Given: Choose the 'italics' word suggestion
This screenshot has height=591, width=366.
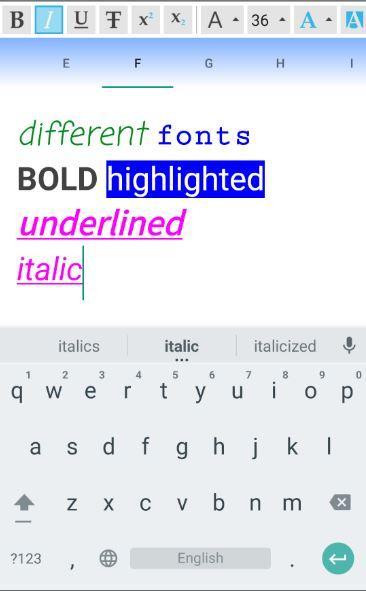Looking at the screenshot, I should 79,346.
